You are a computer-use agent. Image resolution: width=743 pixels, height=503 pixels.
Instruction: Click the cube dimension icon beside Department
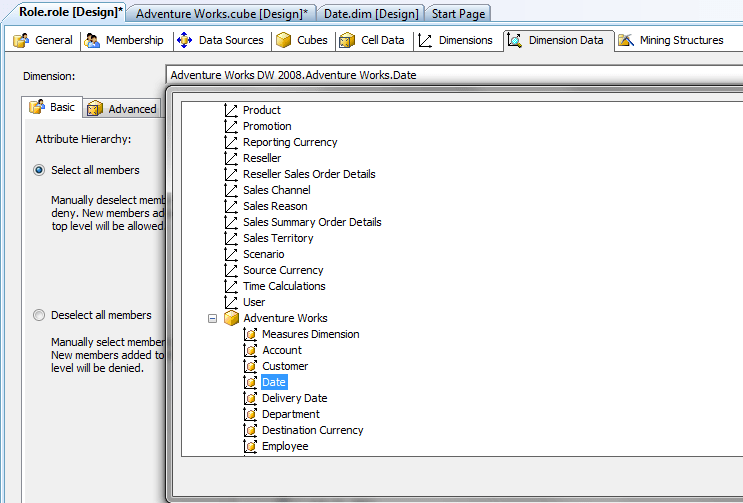click(x=250, y=414)
